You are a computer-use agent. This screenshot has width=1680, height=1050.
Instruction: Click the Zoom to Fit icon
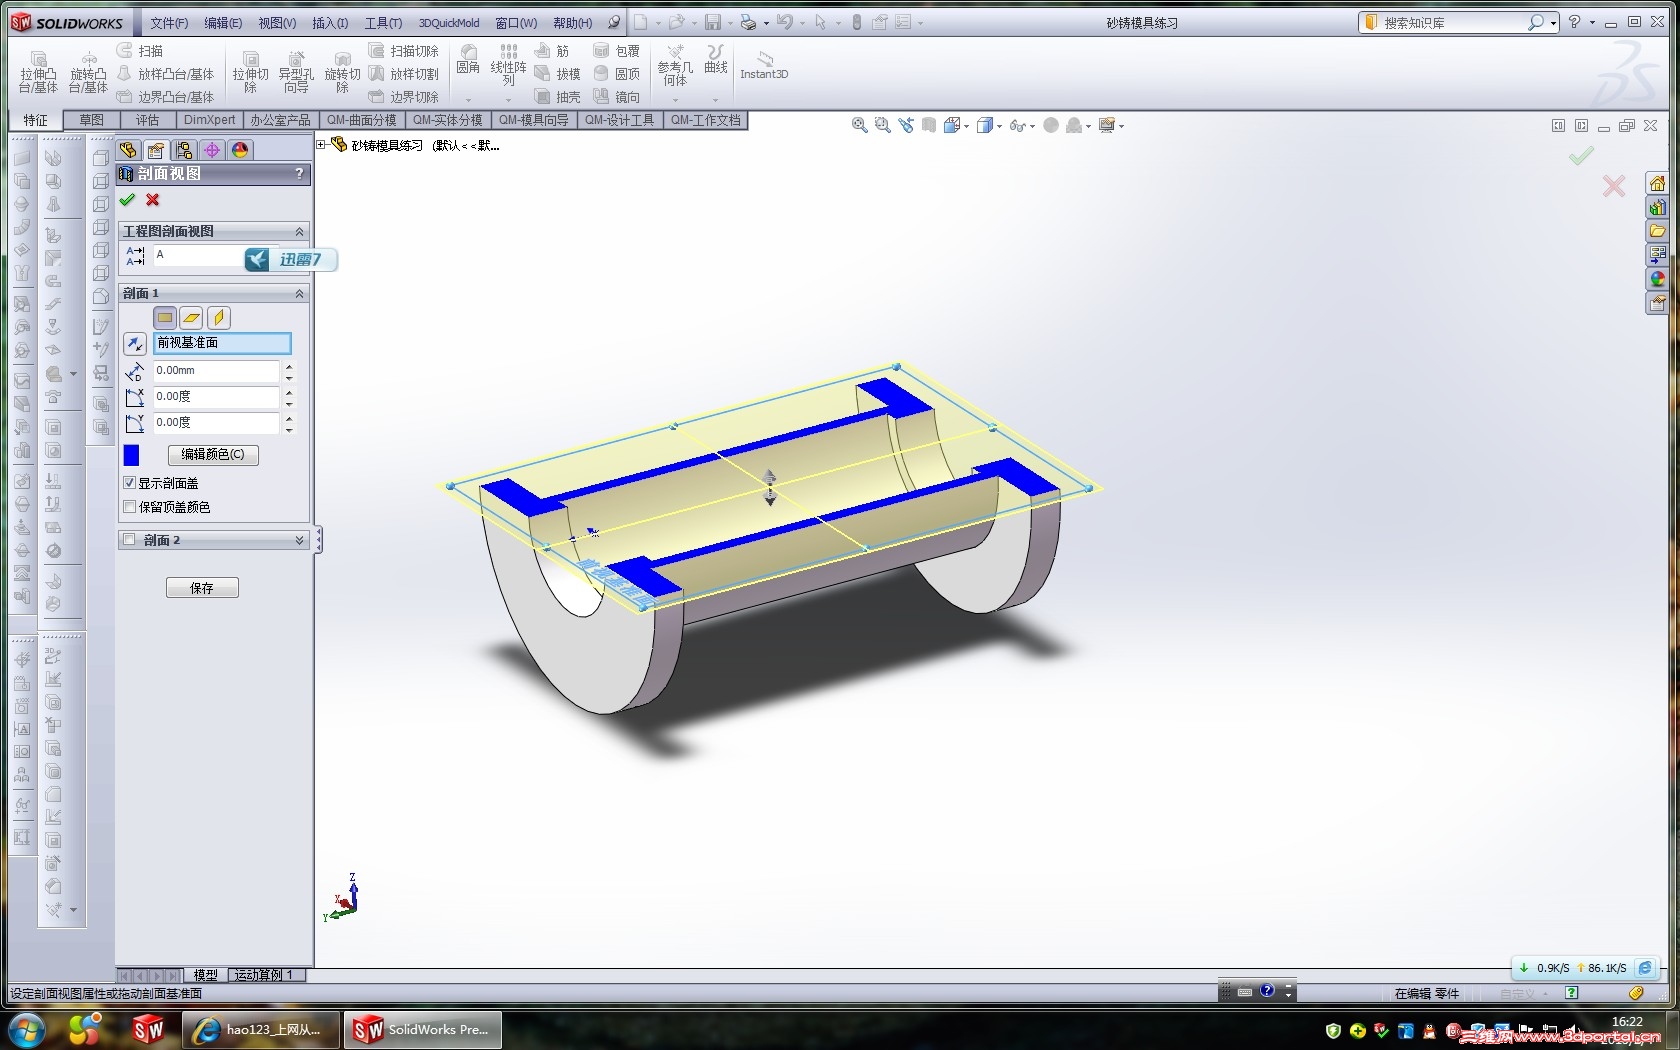tap(859, 125)
